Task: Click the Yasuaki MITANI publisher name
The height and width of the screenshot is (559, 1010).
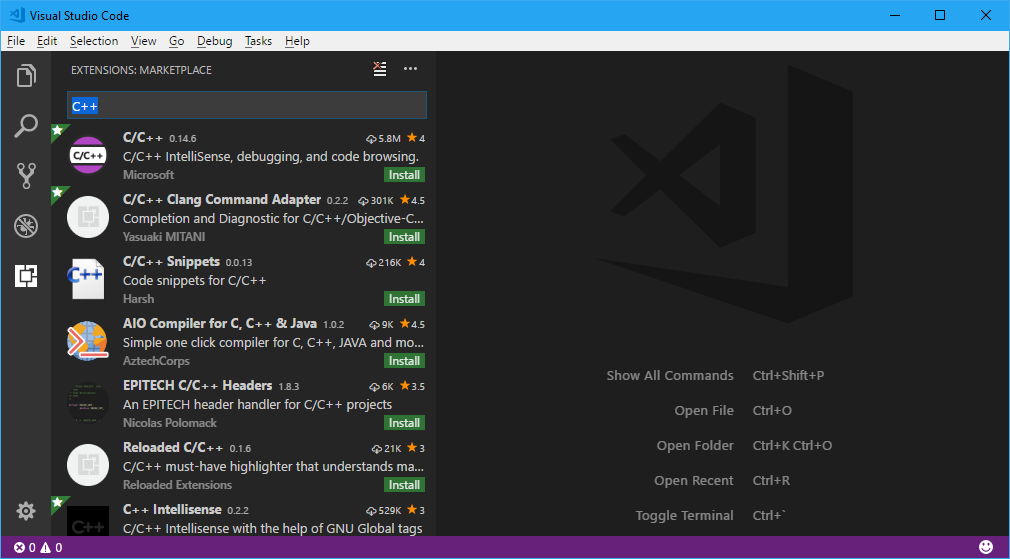Action: tap(164, 237)
